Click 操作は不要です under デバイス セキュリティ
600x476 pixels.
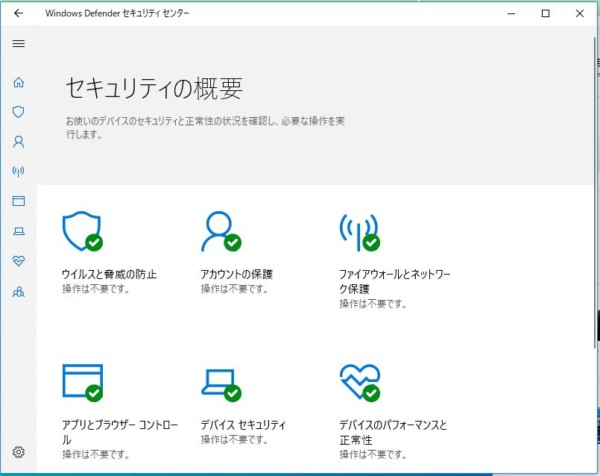tap(234, 440)
